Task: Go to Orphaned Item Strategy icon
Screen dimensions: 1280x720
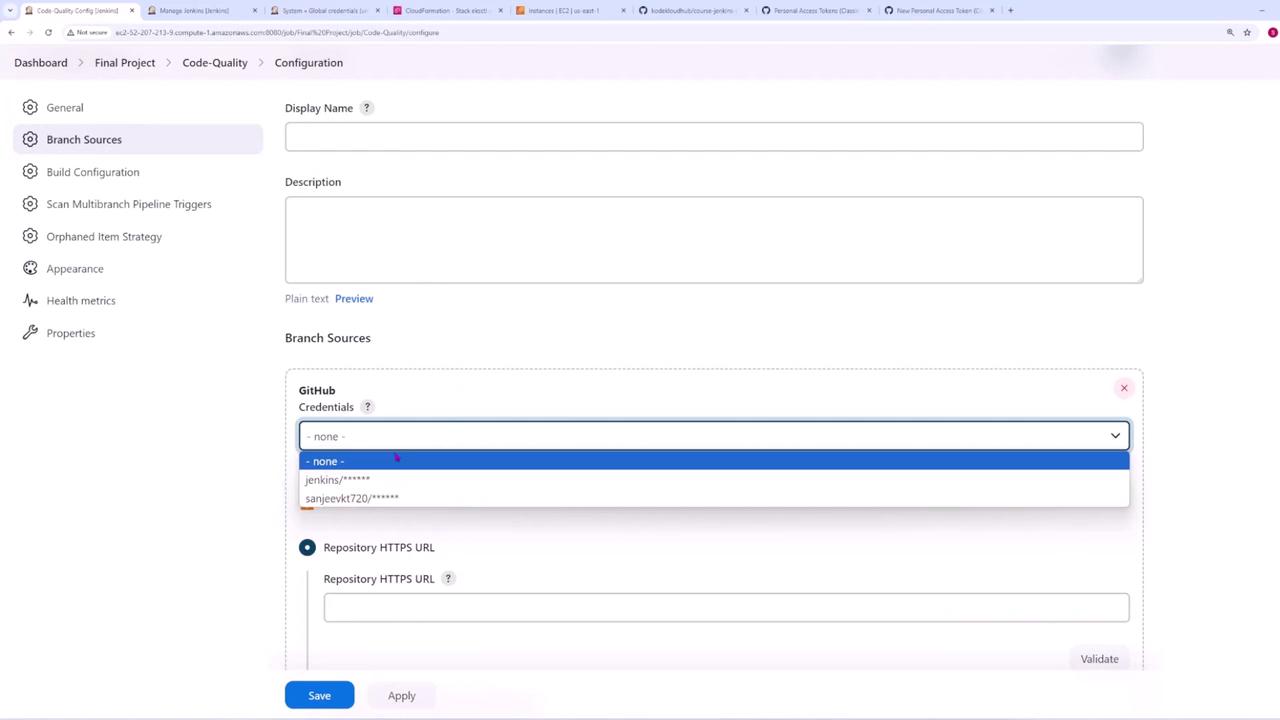Action: click(30, 237)
